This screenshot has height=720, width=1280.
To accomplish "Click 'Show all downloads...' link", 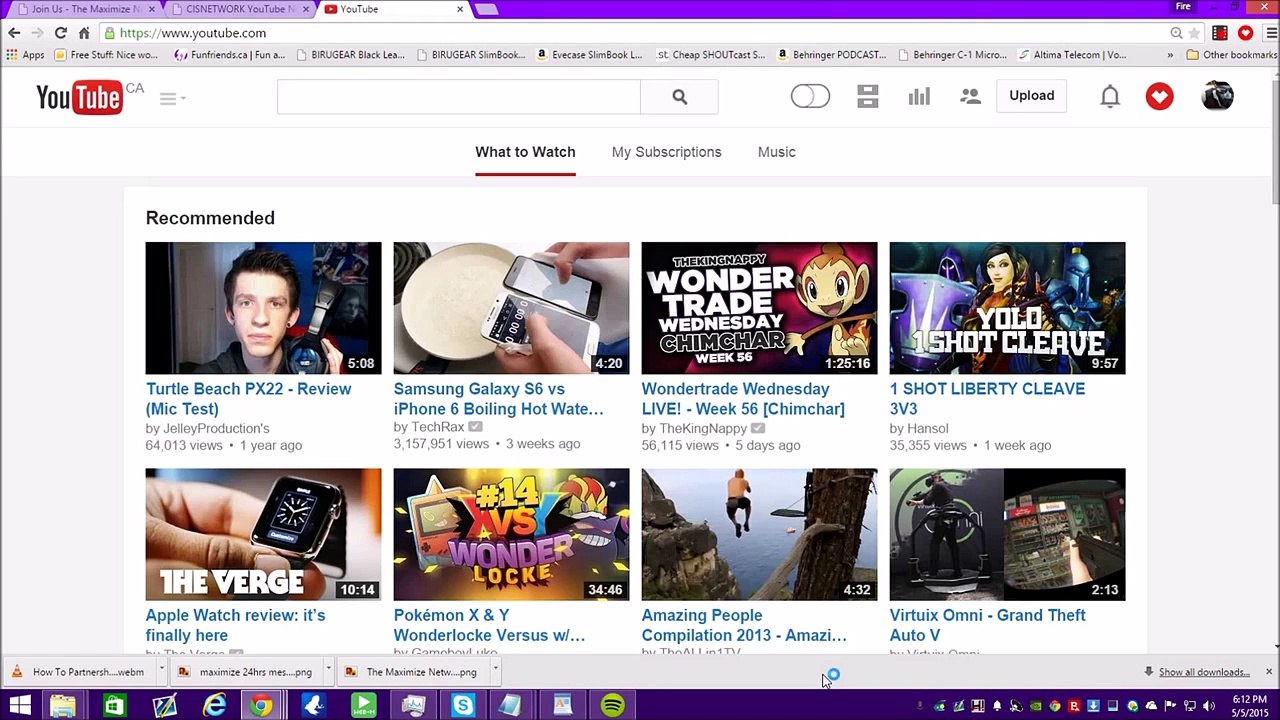I will tap(1204, 672).
